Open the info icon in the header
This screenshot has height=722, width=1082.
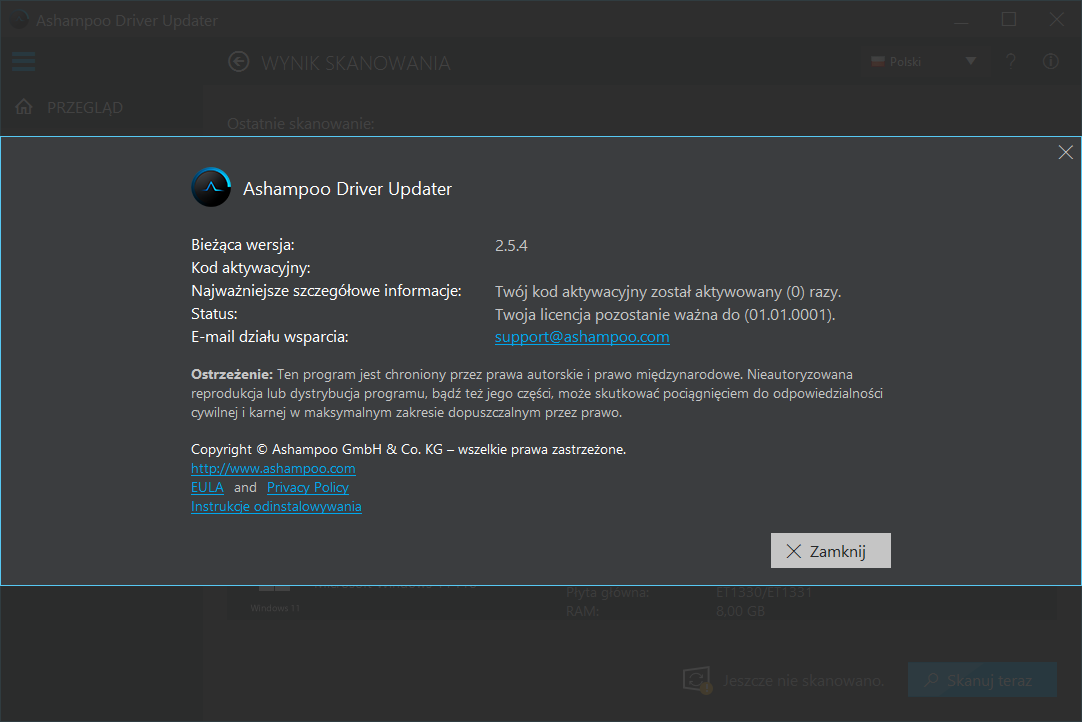[1051, 61]
